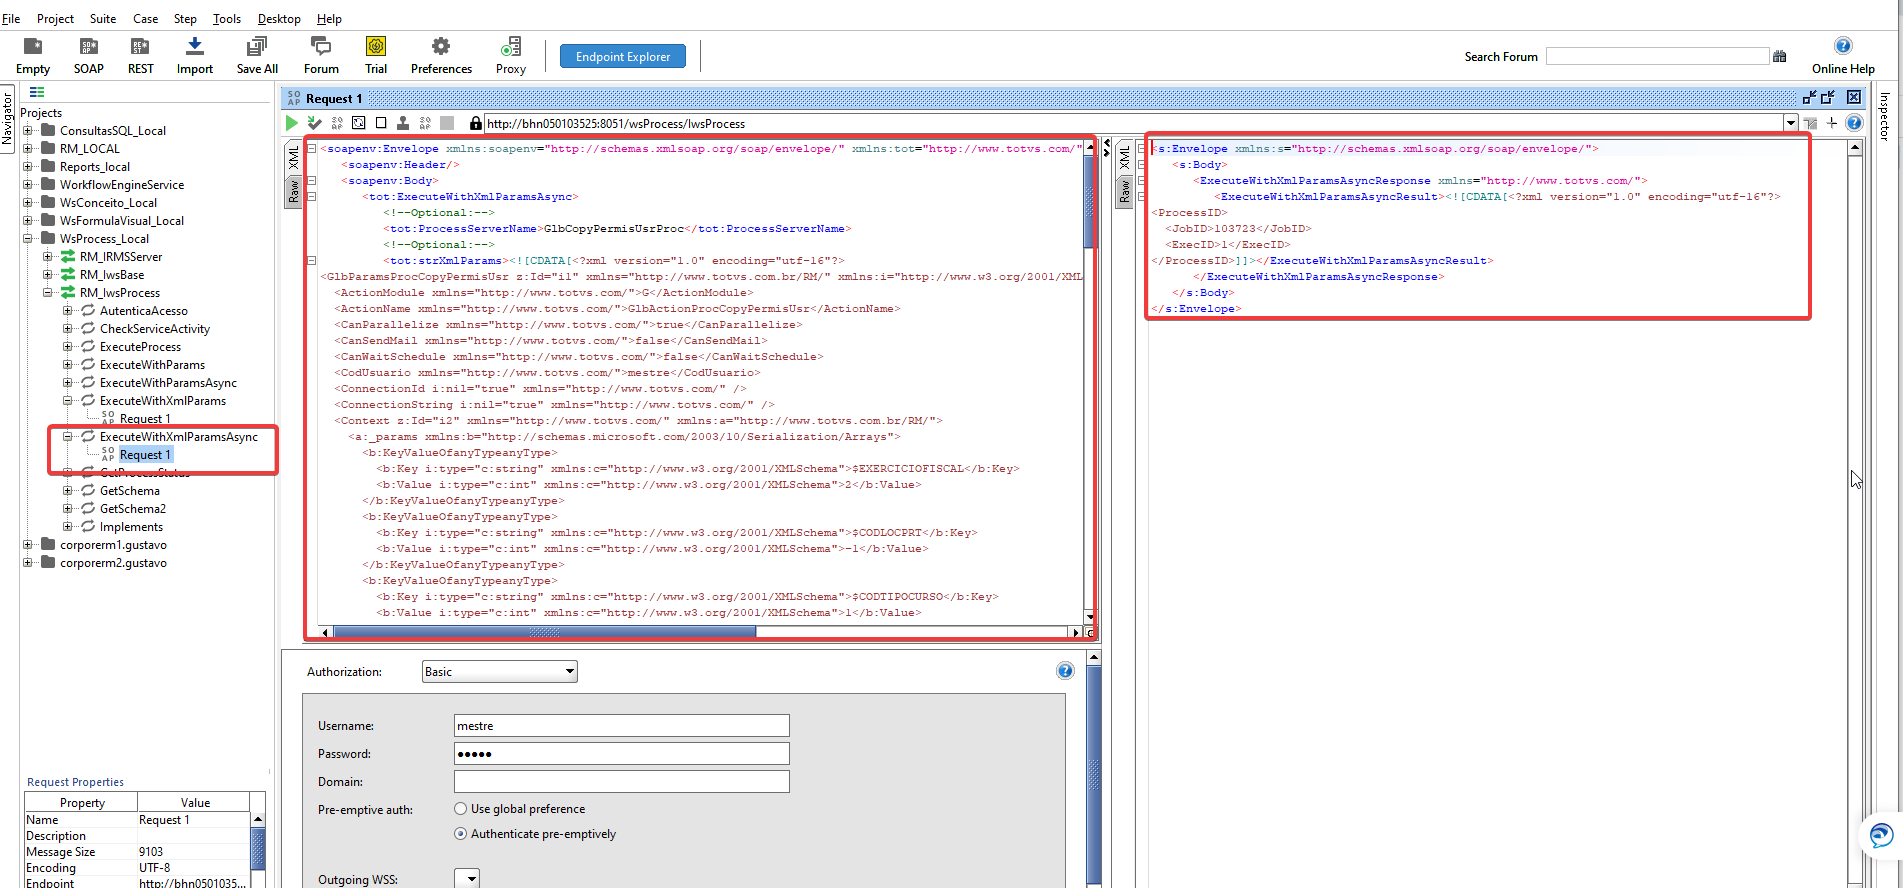The width and height of the screenshot is (1903, 888).
Task: Open the endpoint URL dropdown arrow
Action: [1790, 123]
